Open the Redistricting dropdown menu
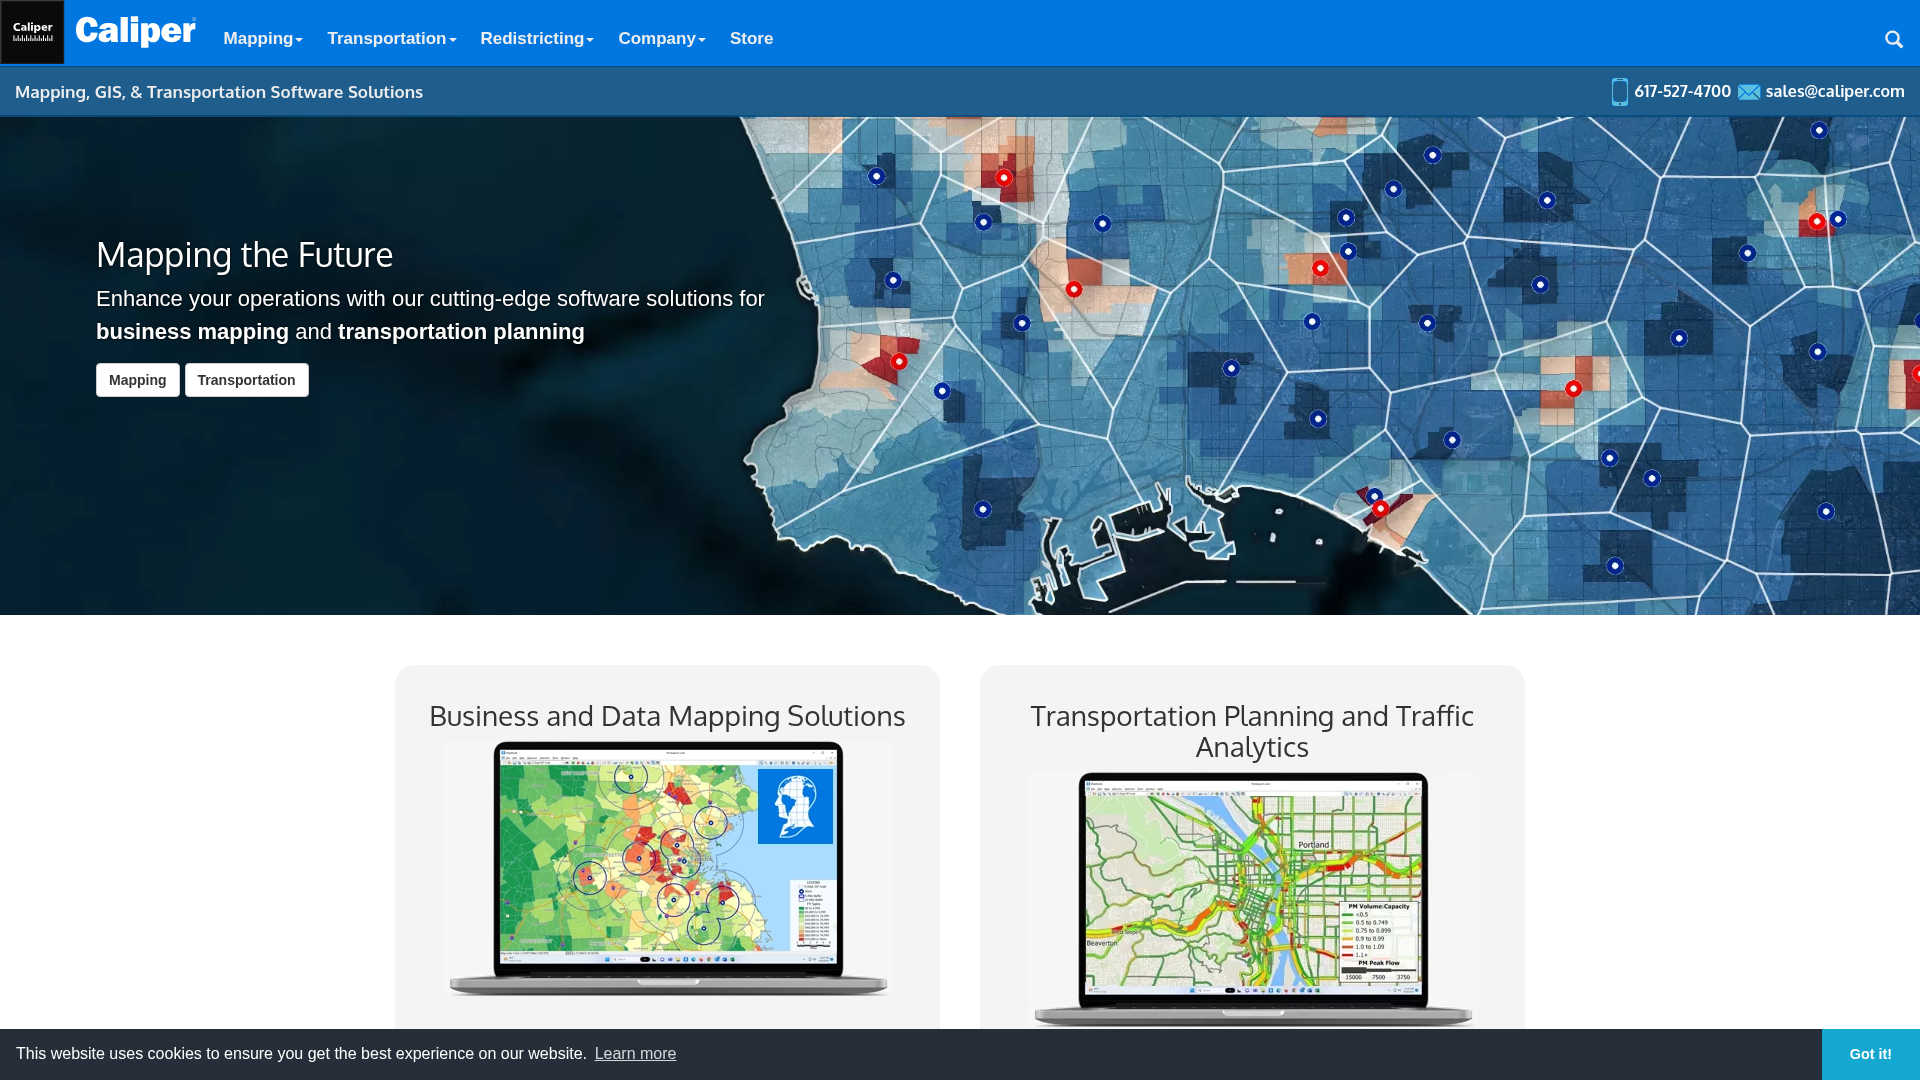The image size is (1920, 1080). [536, 39]
